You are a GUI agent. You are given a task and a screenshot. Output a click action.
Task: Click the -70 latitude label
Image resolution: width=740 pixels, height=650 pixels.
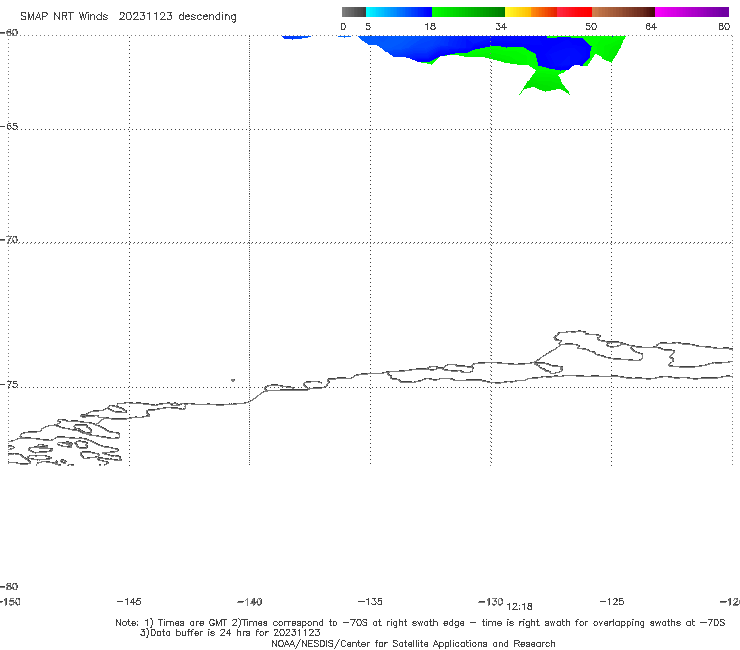(x=9, y=240)
